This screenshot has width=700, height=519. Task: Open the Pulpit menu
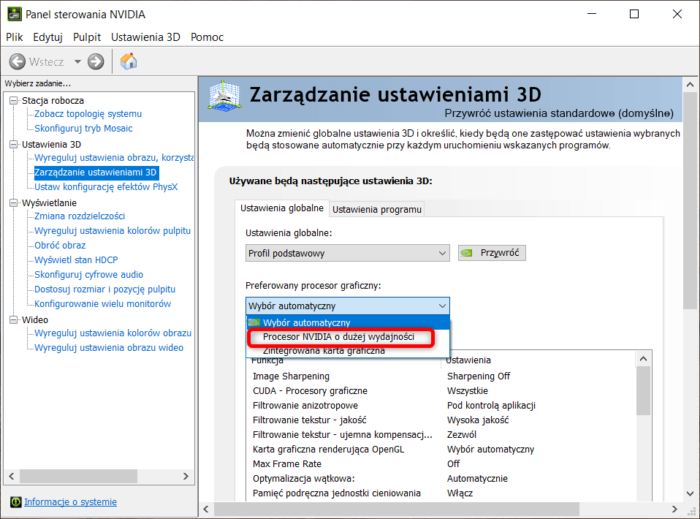coord(87,37)
